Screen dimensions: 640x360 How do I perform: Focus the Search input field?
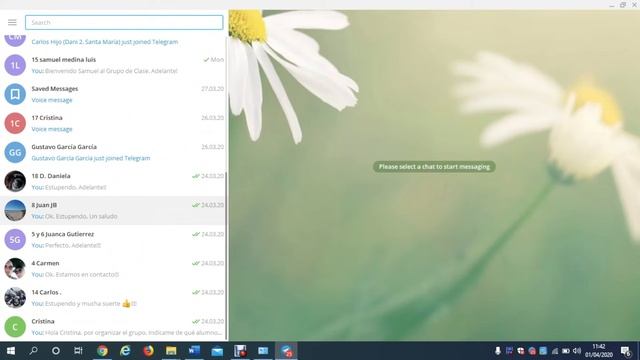tap(124, 22)
